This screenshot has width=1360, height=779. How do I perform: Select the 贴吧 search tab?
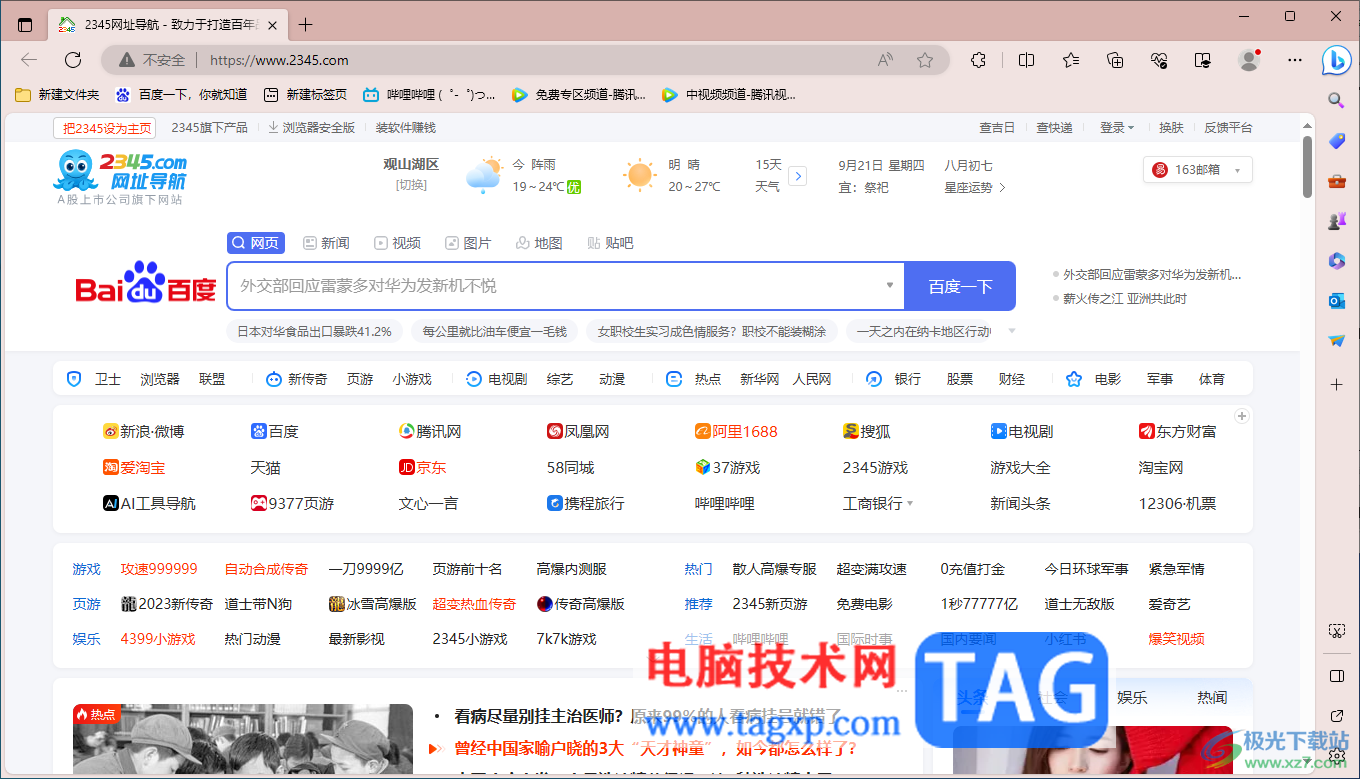click(x=610, y=243)
